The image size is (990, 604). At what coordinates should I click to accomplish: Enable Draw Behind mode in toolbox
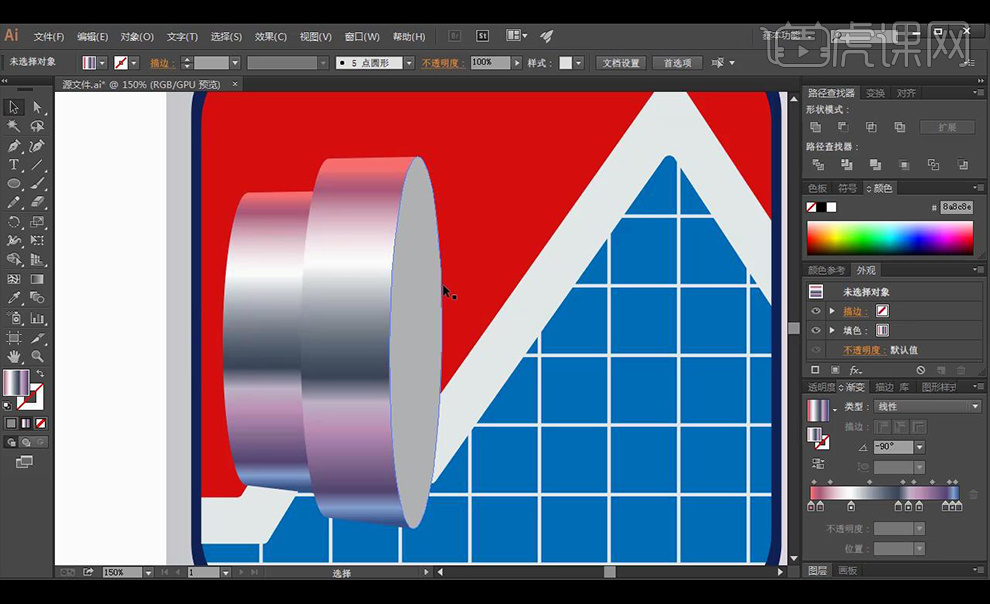(26, 442)
